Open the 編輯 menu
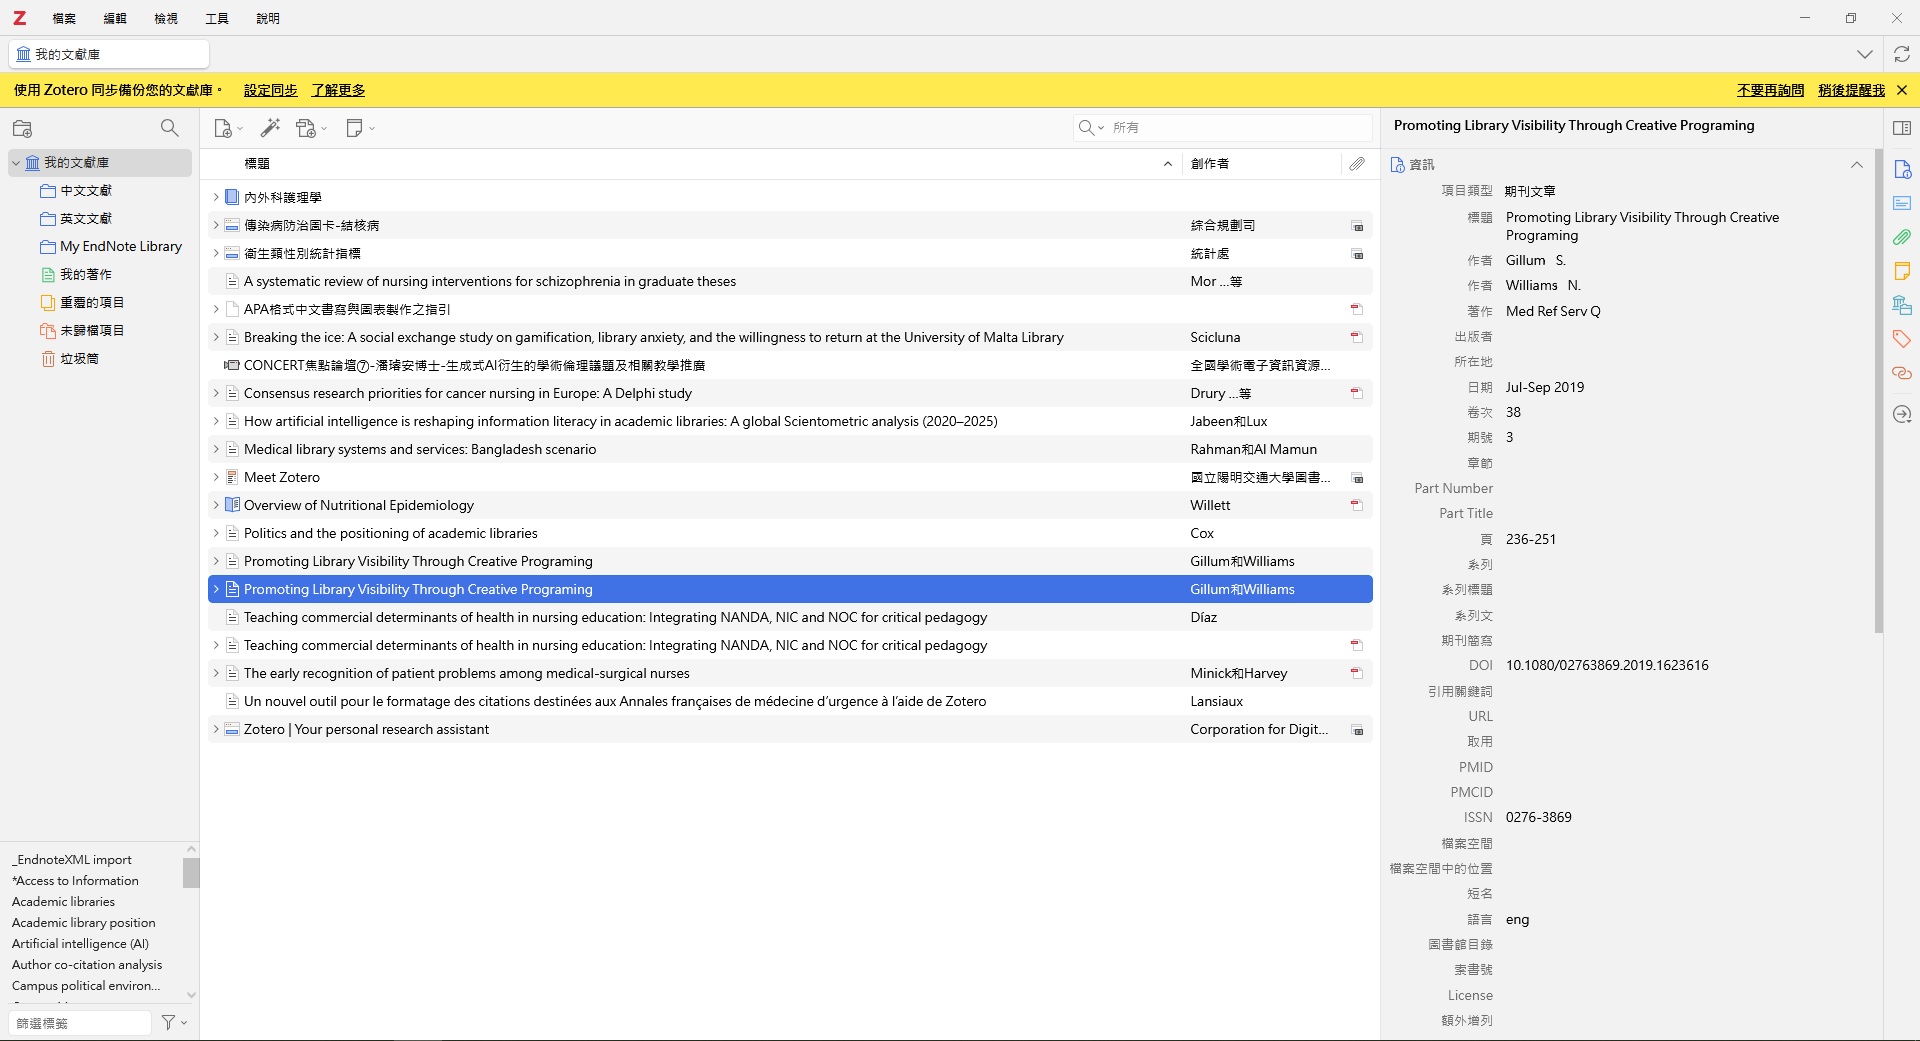 point(115,18)
